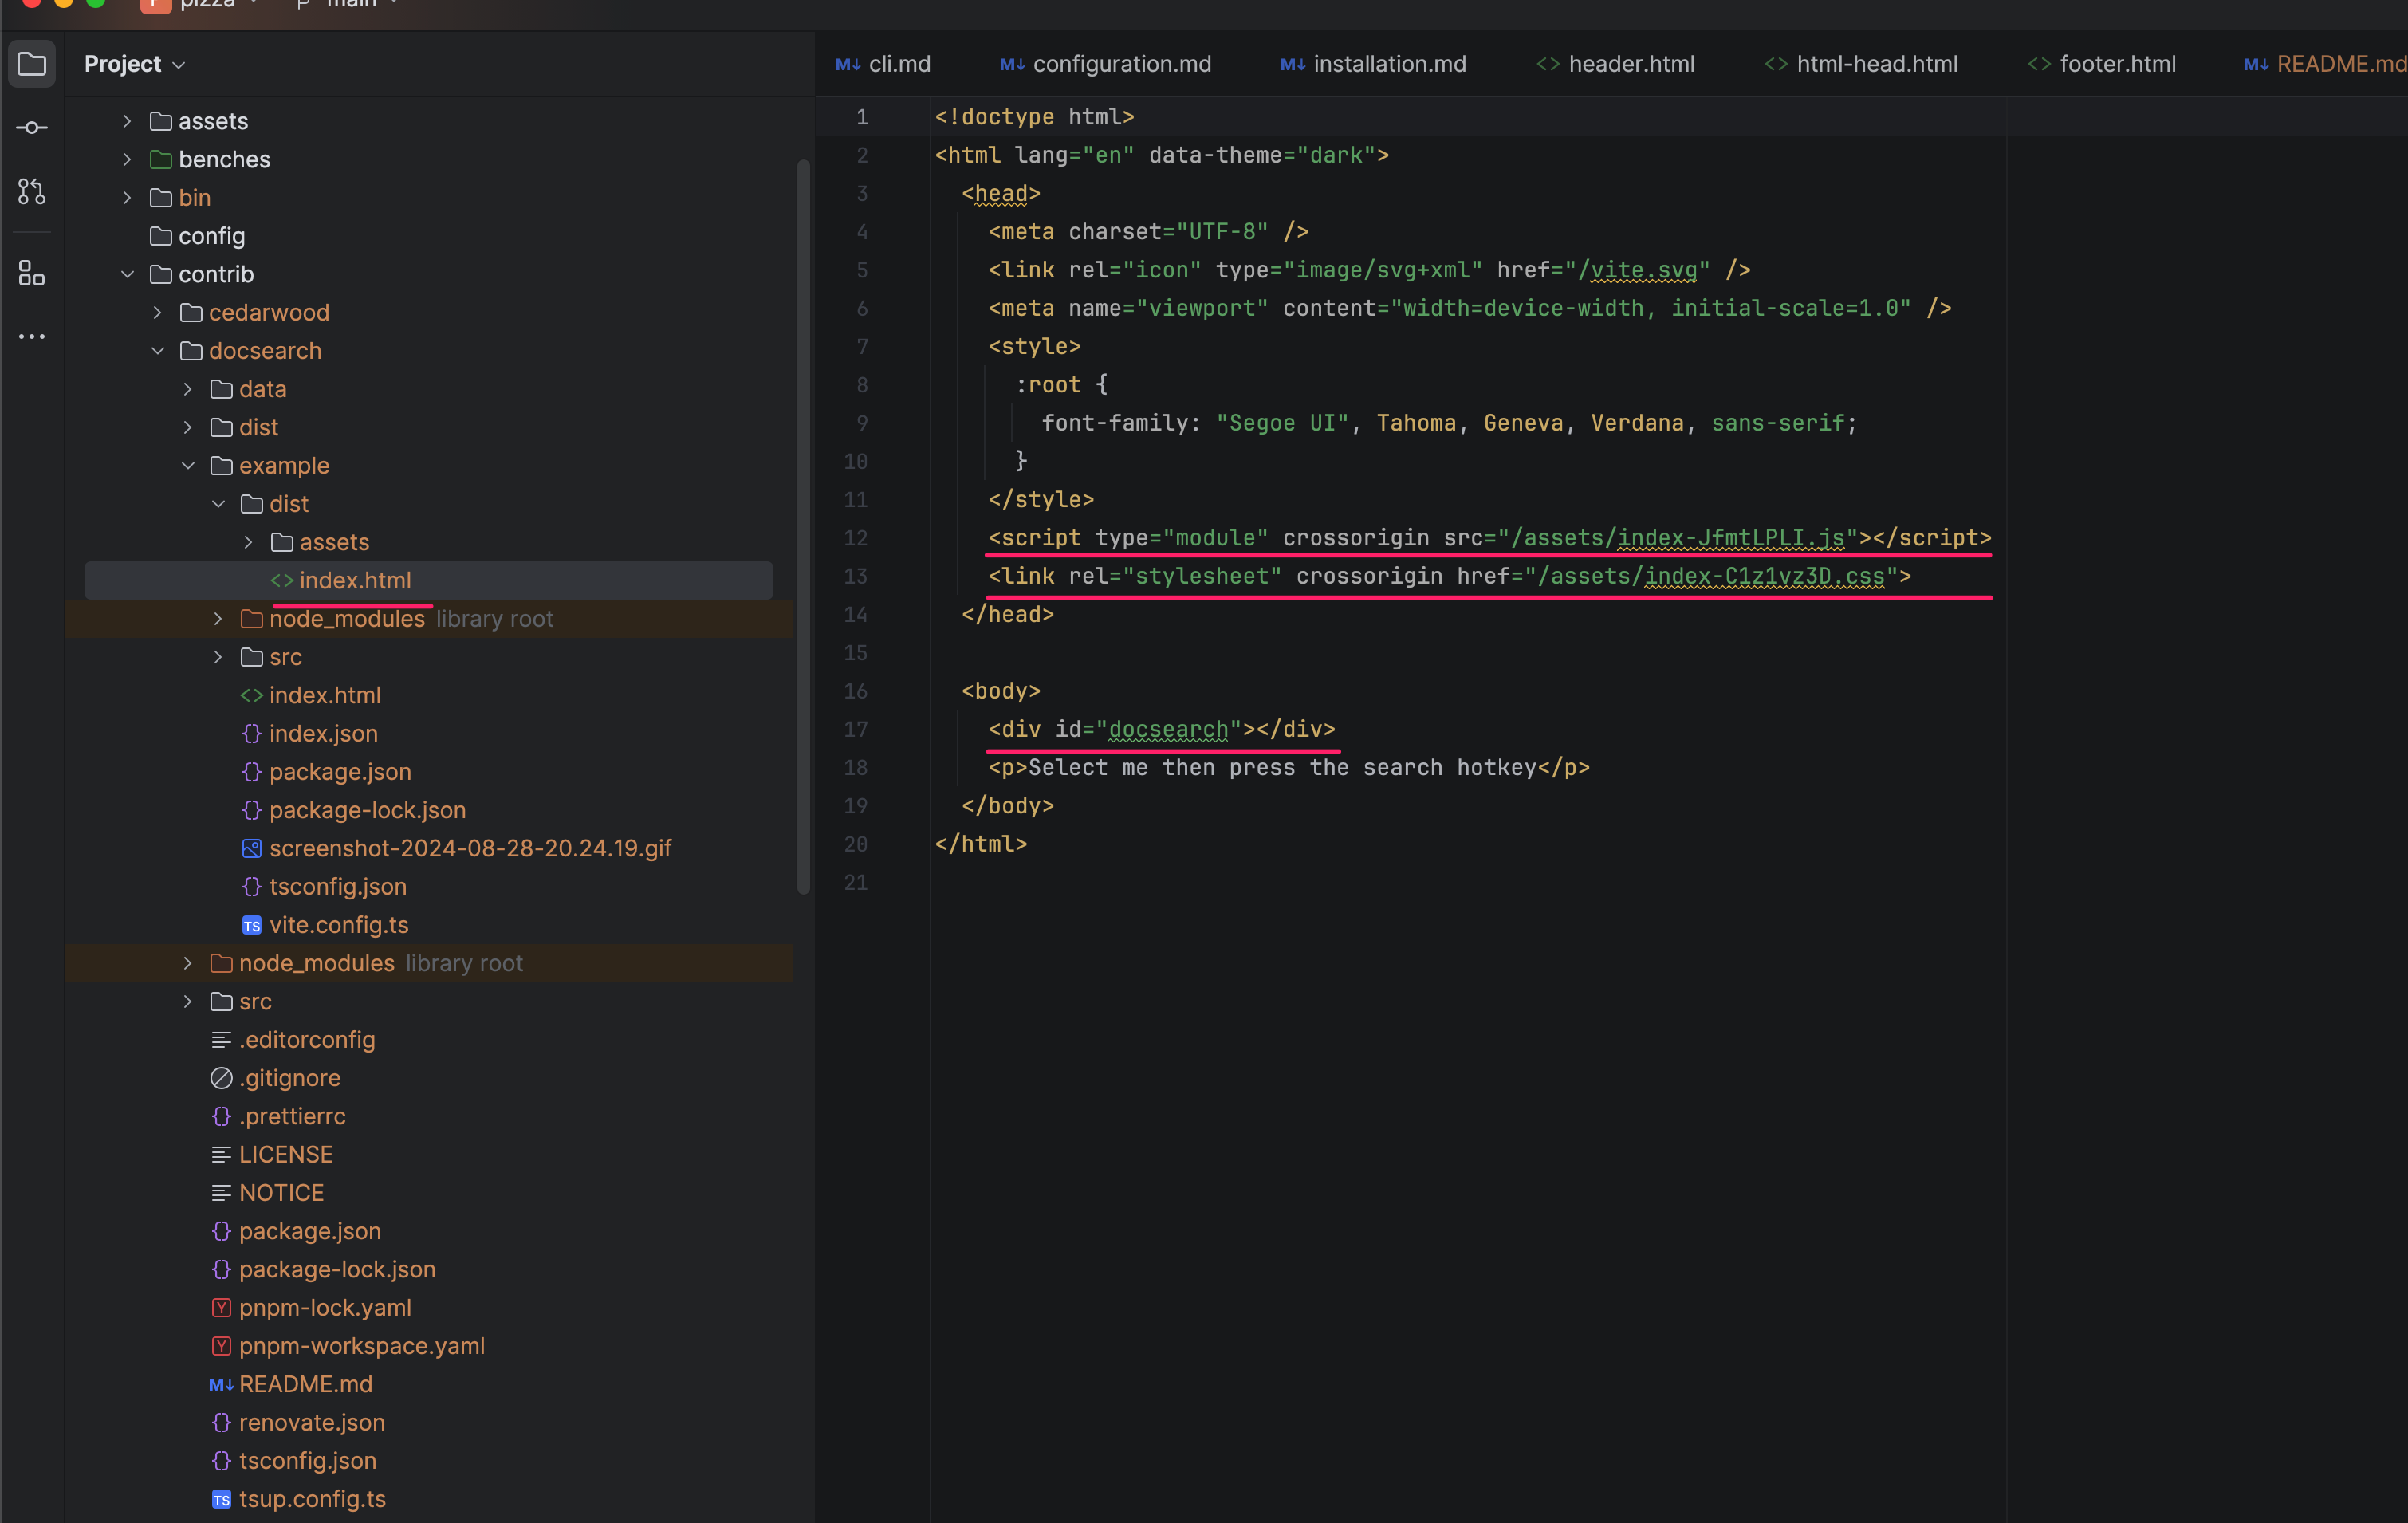Click the project tree vertical scrollbar
The image size is (2408, 1523).
tap(803, 526)
